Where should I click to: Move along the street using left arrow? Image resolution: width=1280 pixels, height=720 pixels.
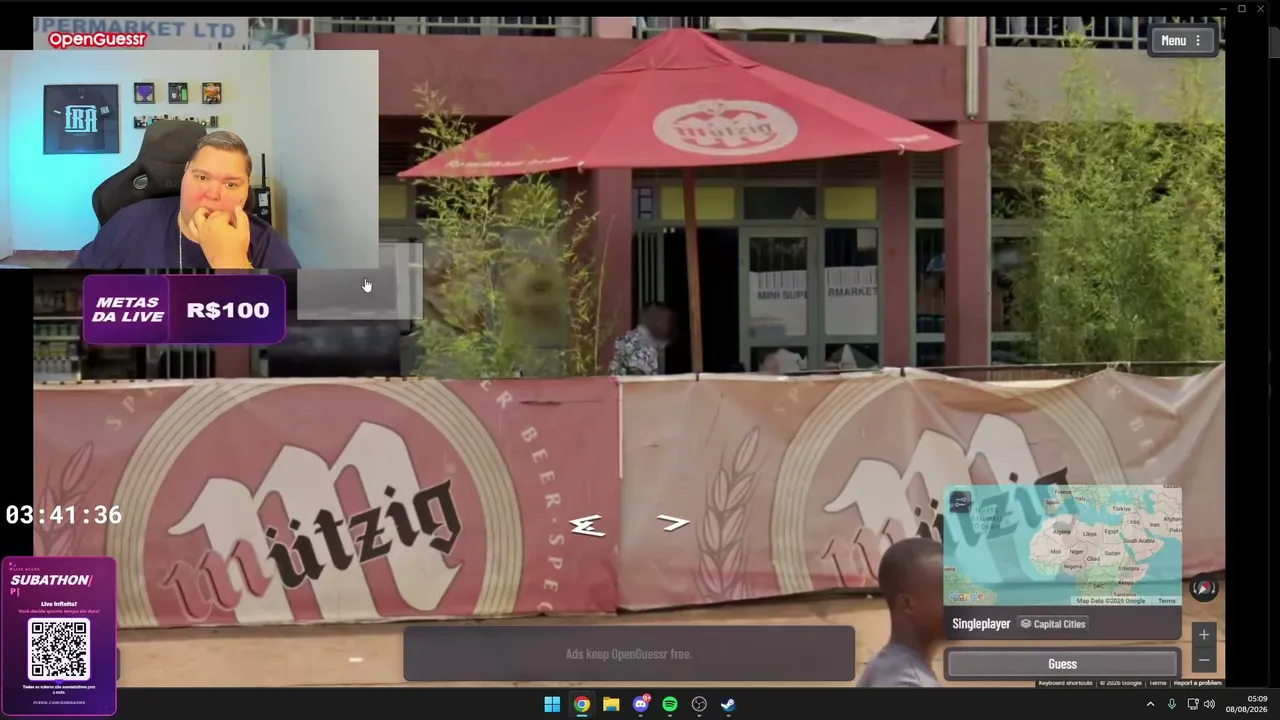point(587,524)
